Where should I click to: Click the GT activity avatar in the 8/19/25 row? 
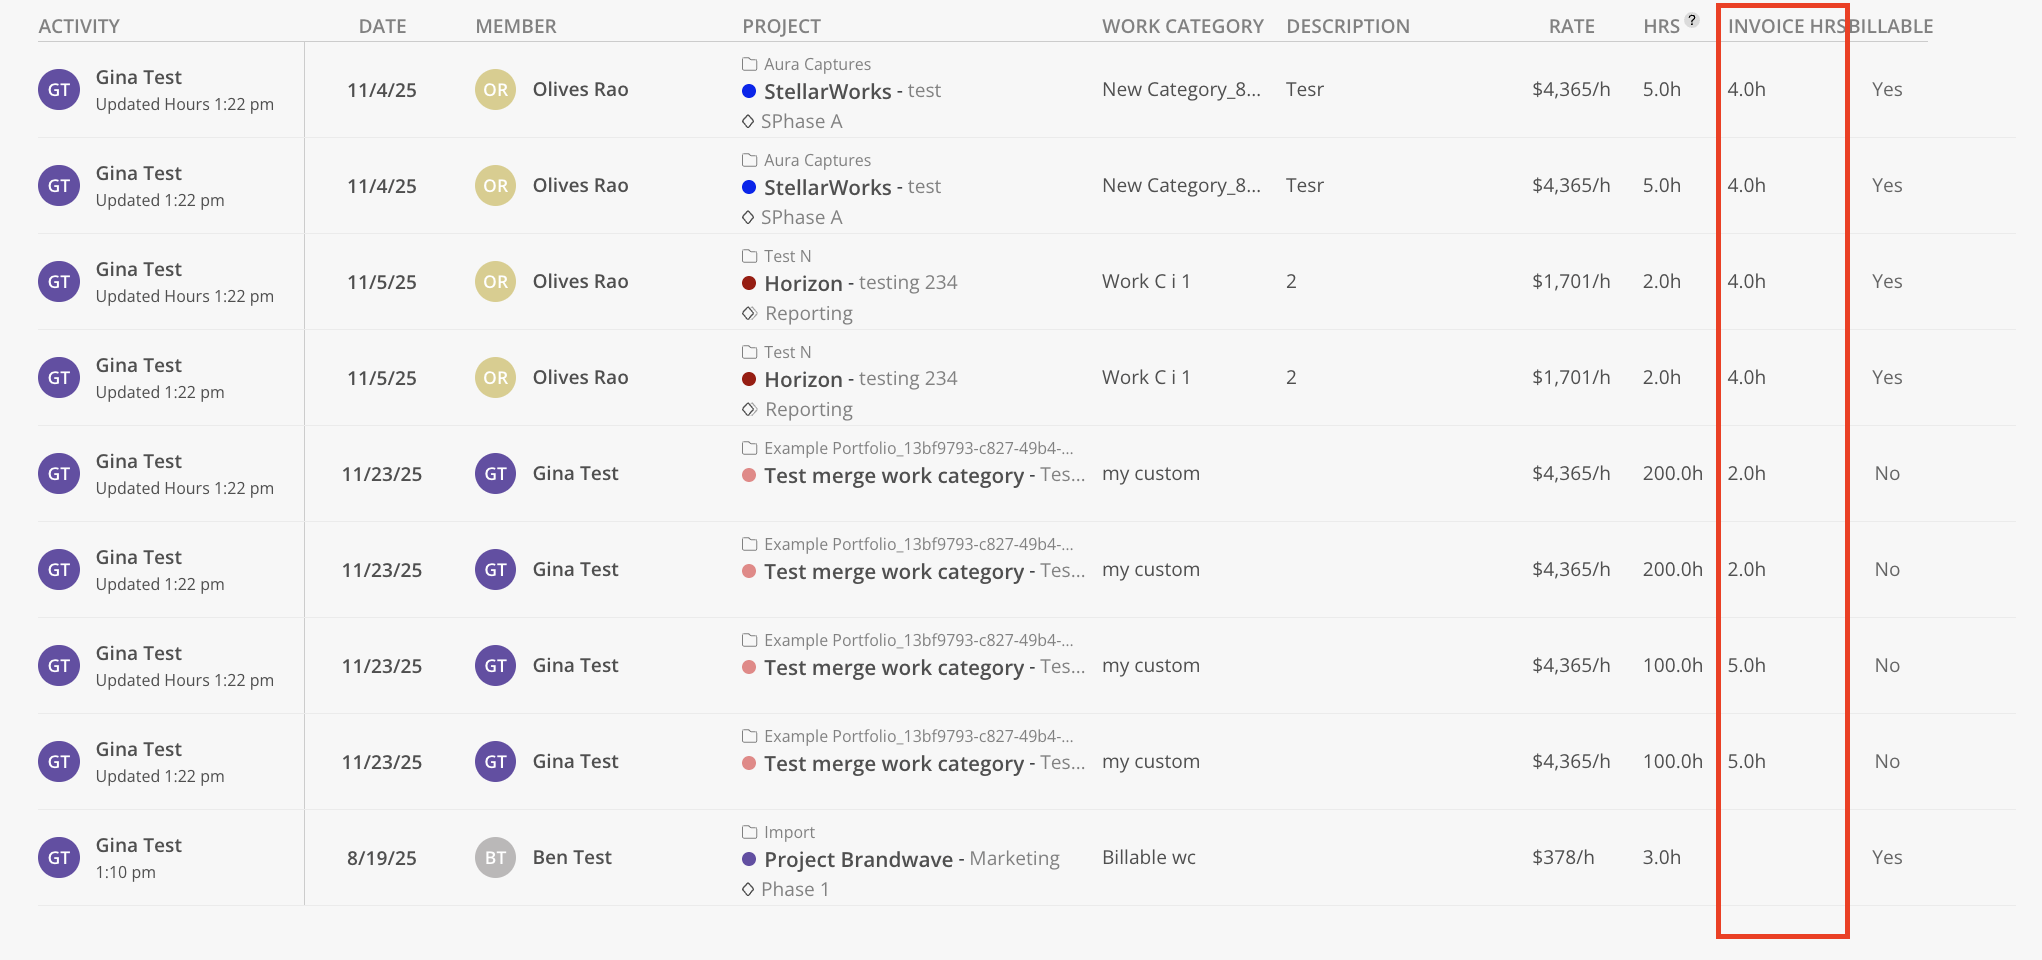coord(59,858)
